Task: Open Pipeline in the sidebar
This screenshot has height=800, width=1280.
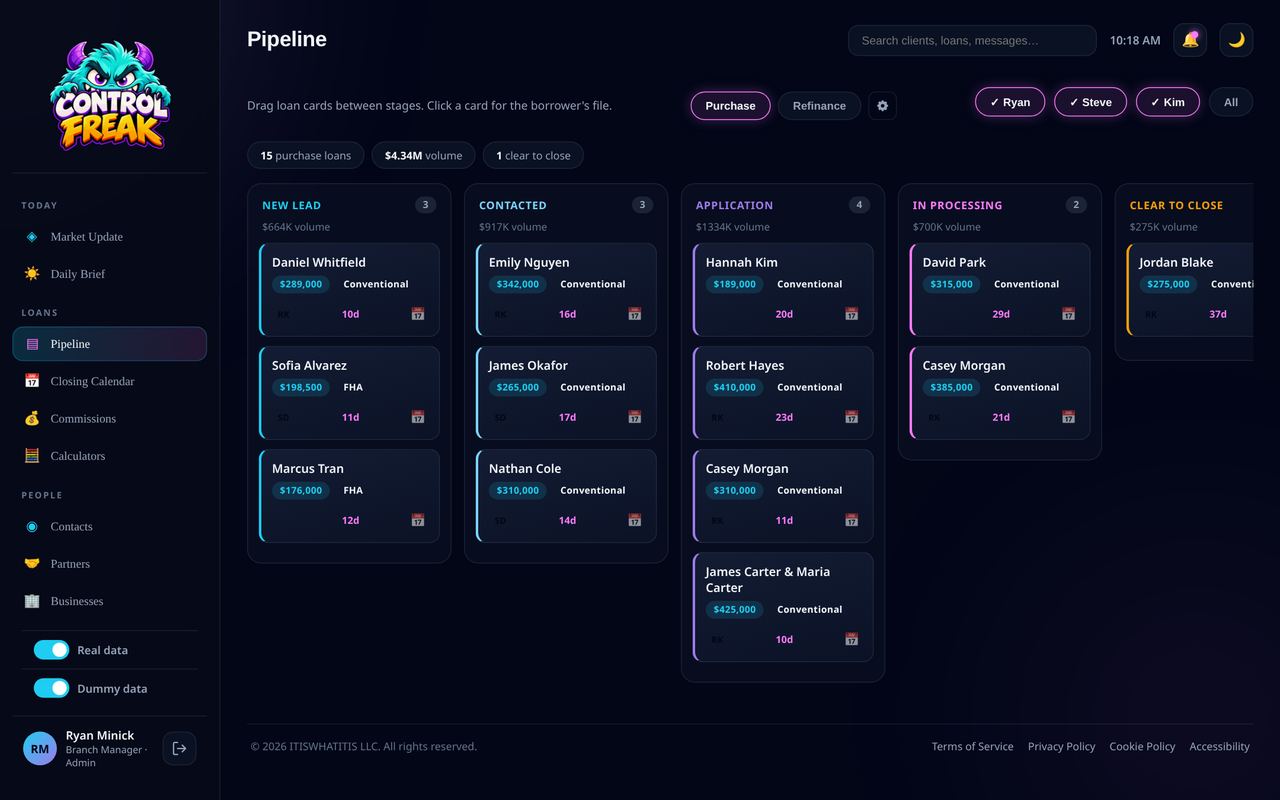Action: pos(110,344)
